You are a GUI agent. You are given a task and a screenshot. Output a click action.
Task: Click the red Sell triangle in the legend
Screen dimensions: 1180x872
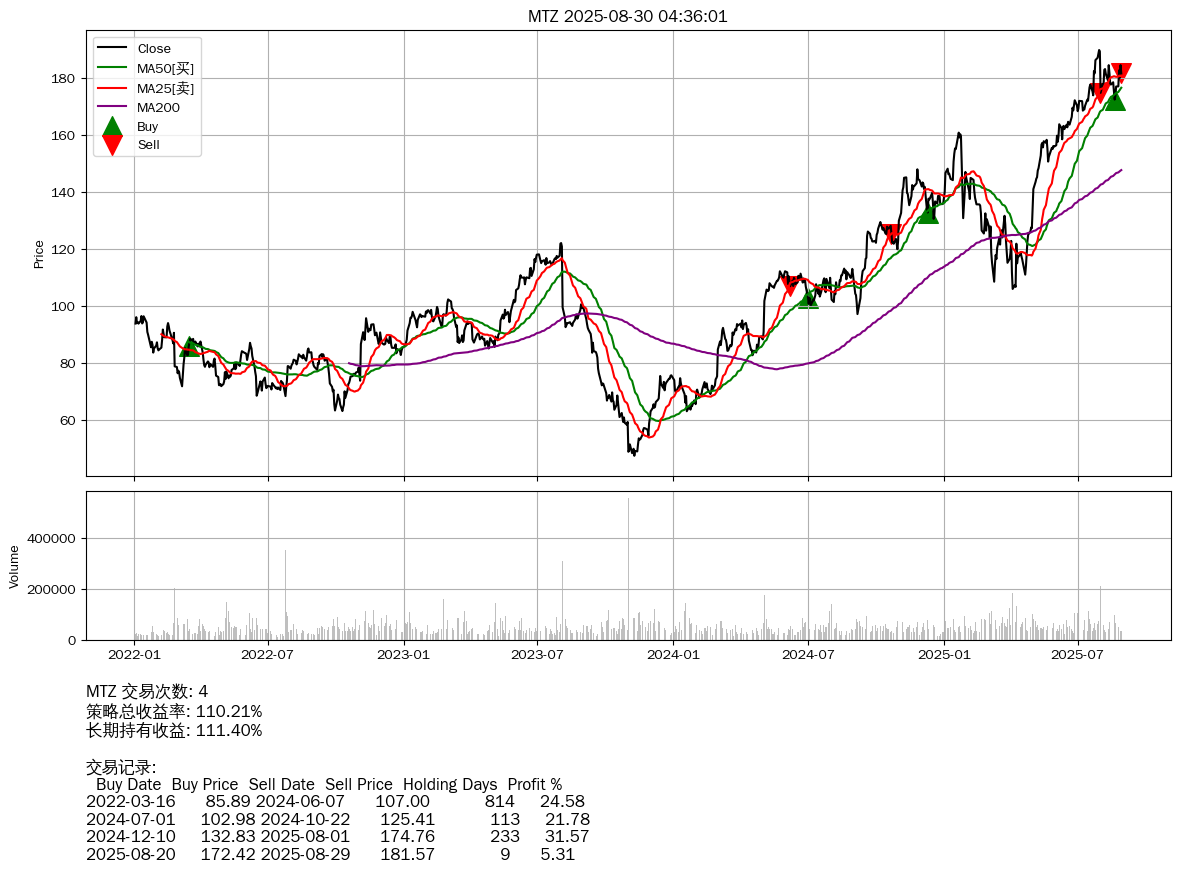[x=112, y=145]
